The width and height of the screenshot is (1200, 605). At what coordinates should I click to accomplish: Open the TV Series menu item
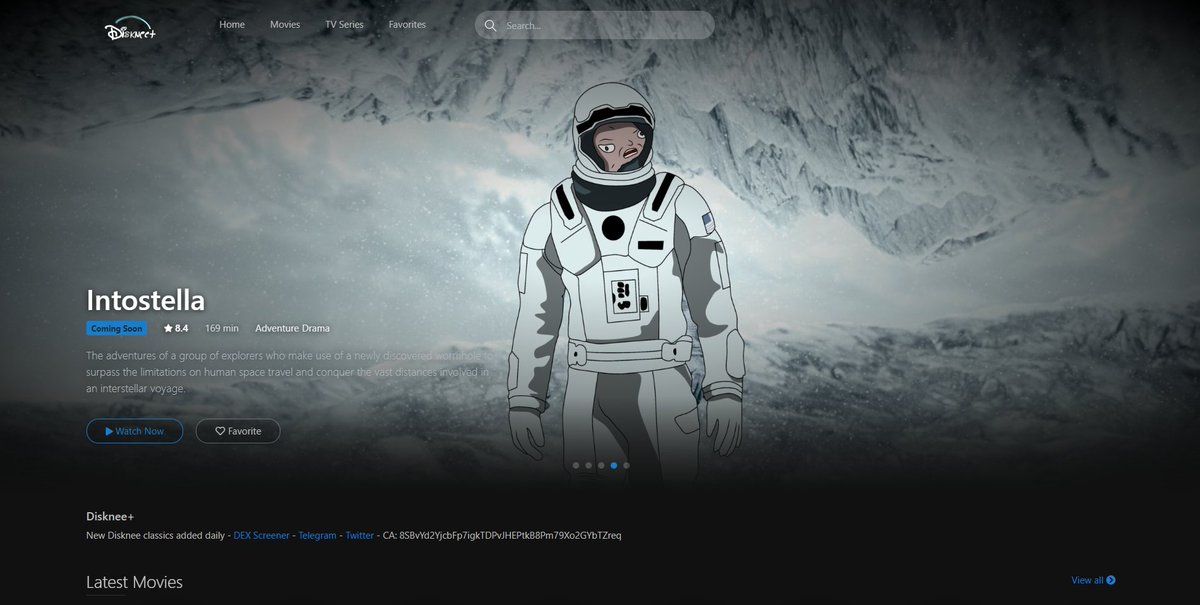pyautogui.click(x=345, y=24)
